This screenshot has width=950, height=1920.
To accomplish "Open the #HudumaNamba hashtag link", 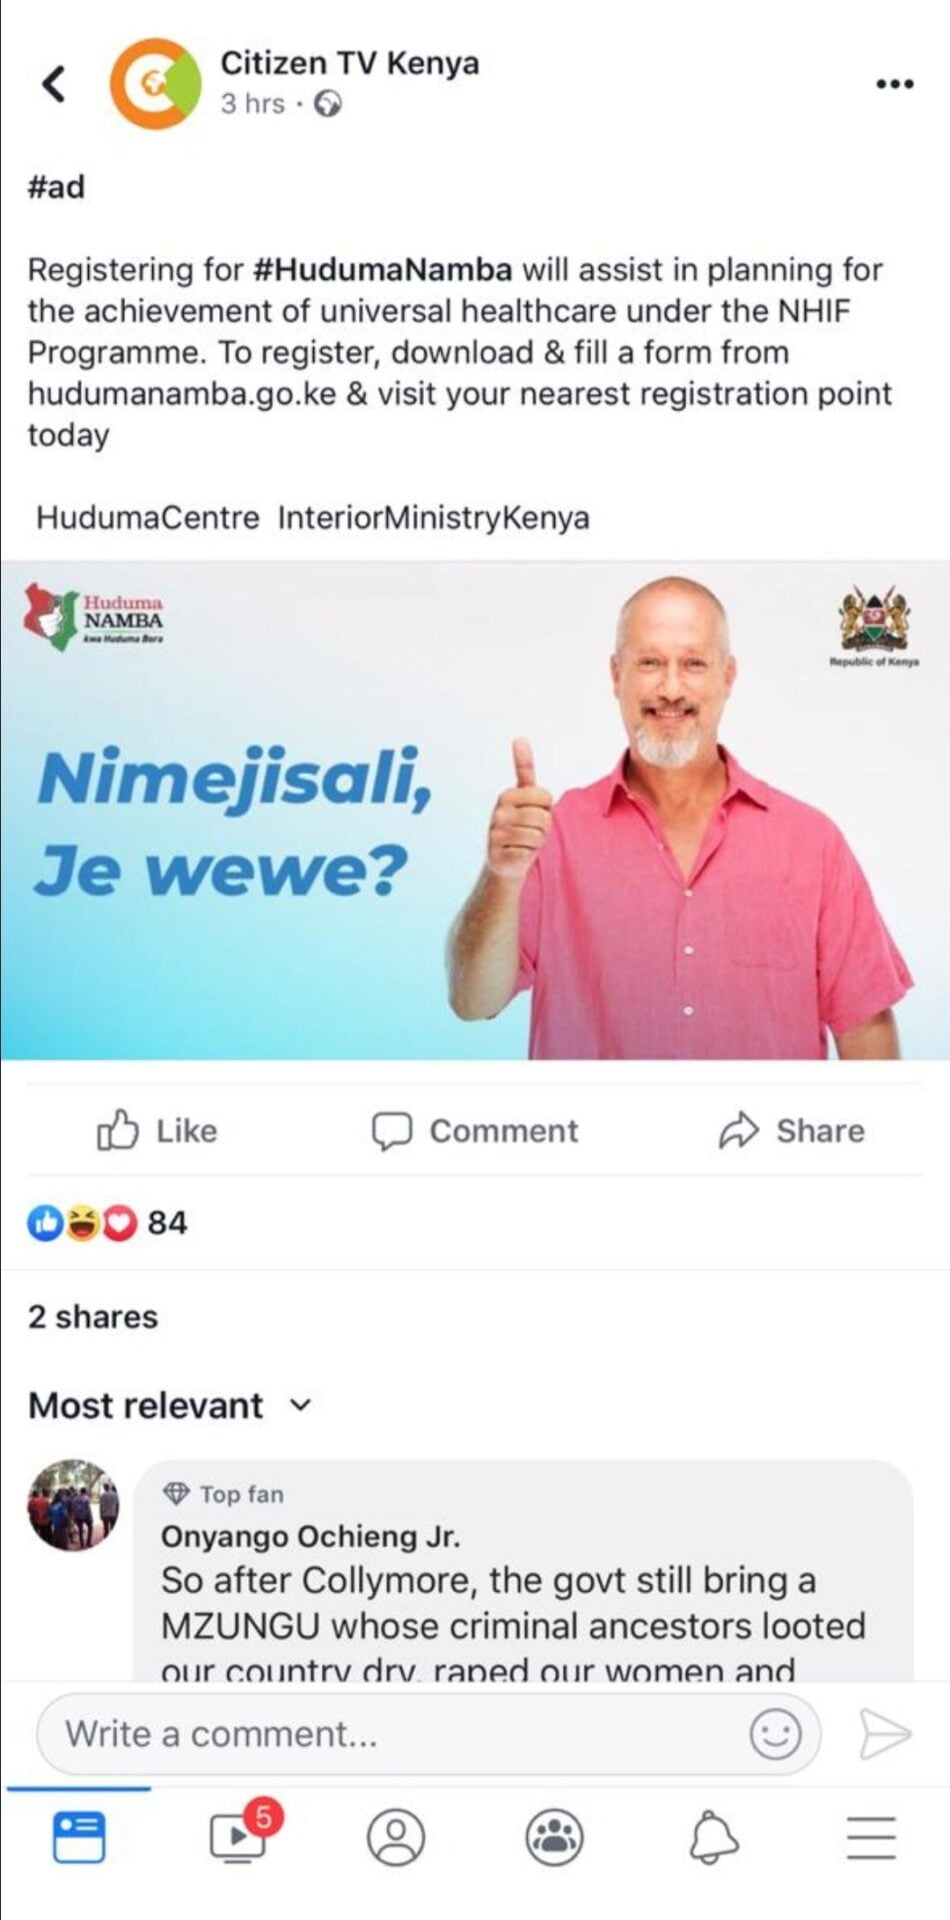I will [382, 269].
